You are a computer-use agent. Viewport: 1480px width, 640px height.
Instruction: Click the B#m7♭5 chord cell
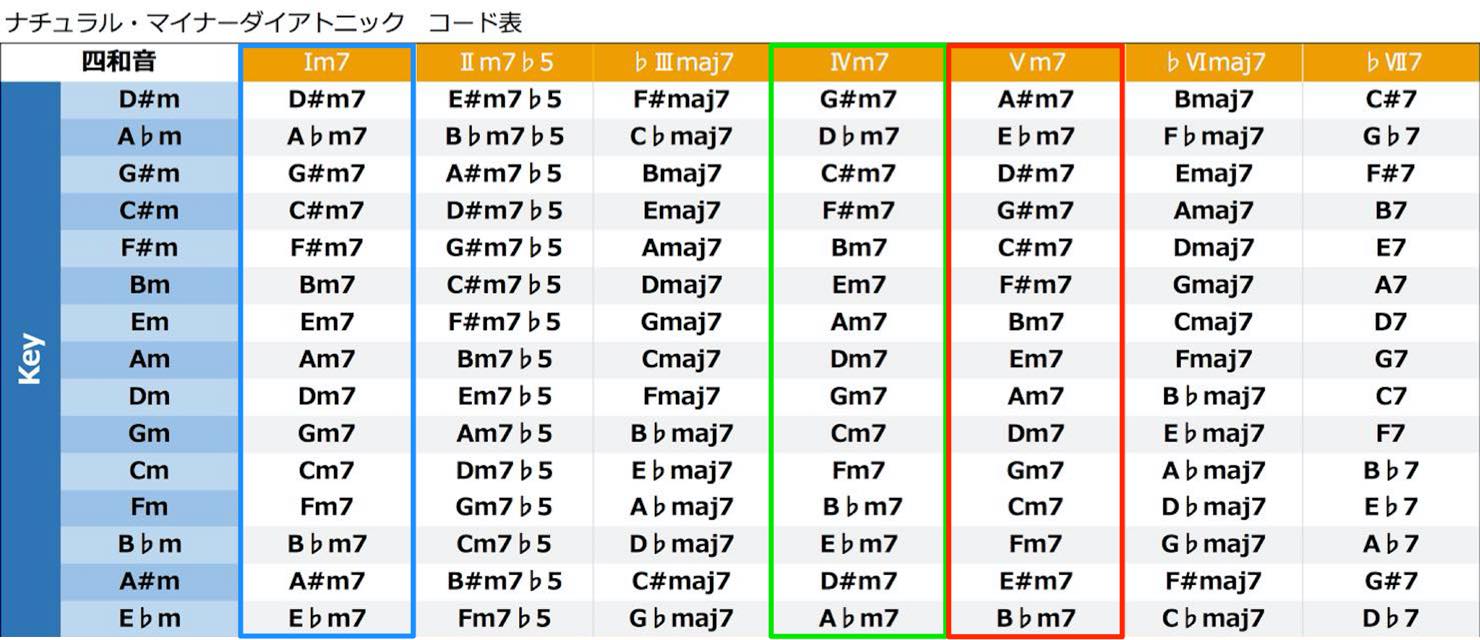click(504, 581)
